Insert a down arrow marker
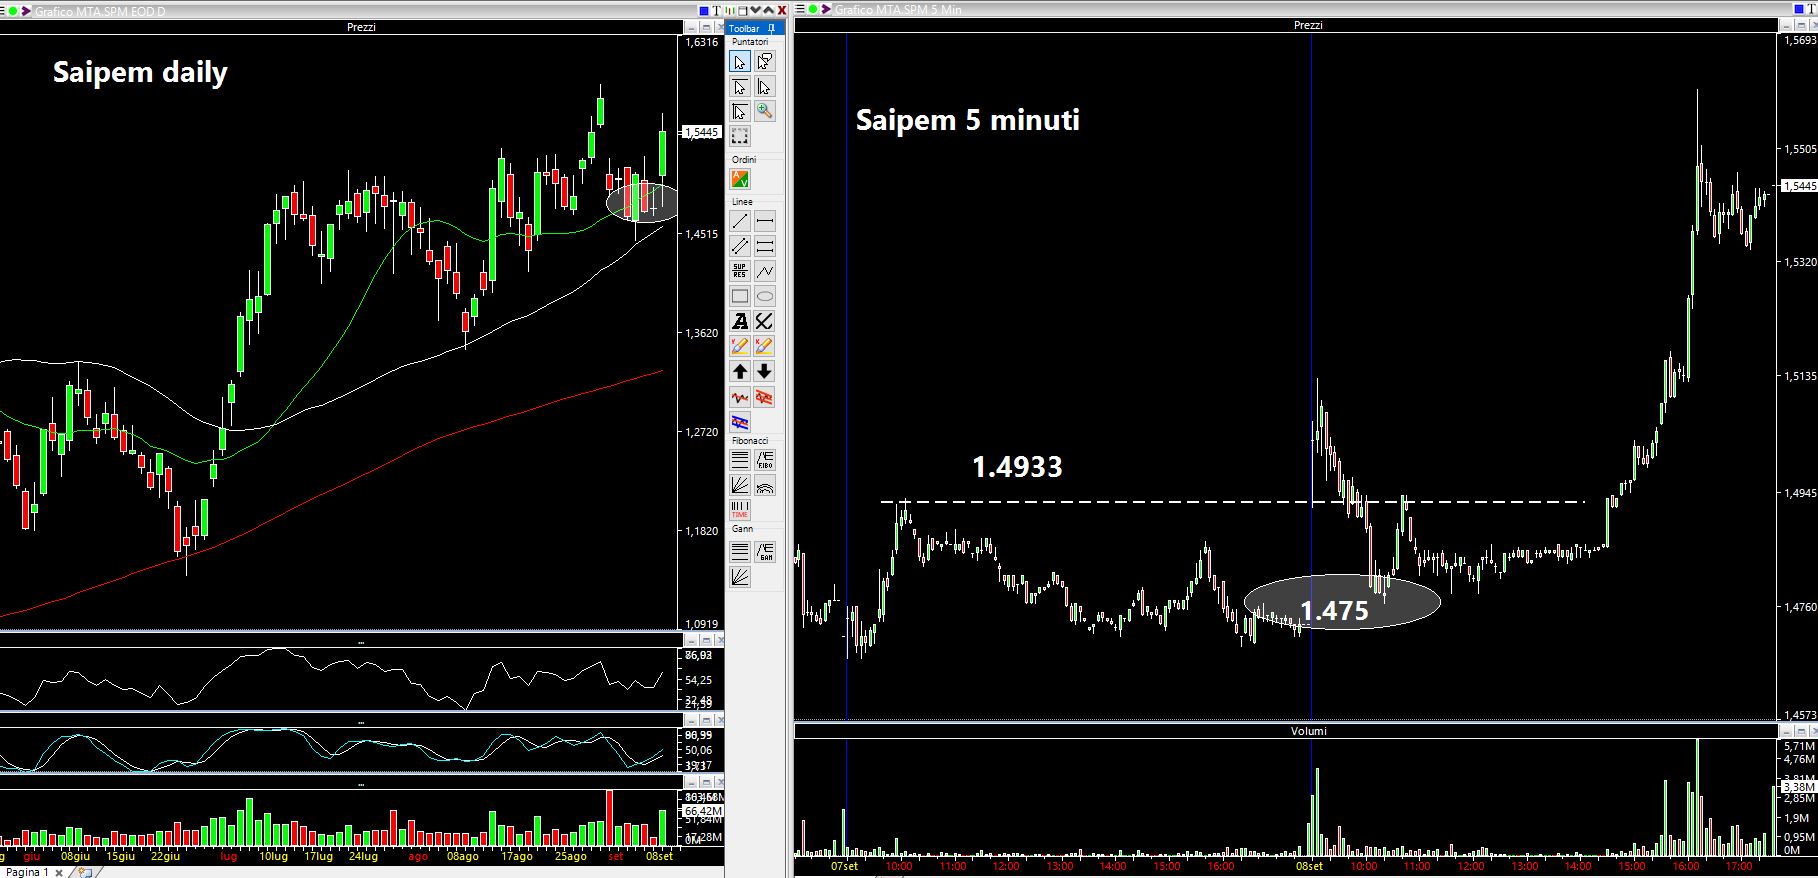This screenshot has width=1818, height=878. pyautogui.click(x=764, y=371)
